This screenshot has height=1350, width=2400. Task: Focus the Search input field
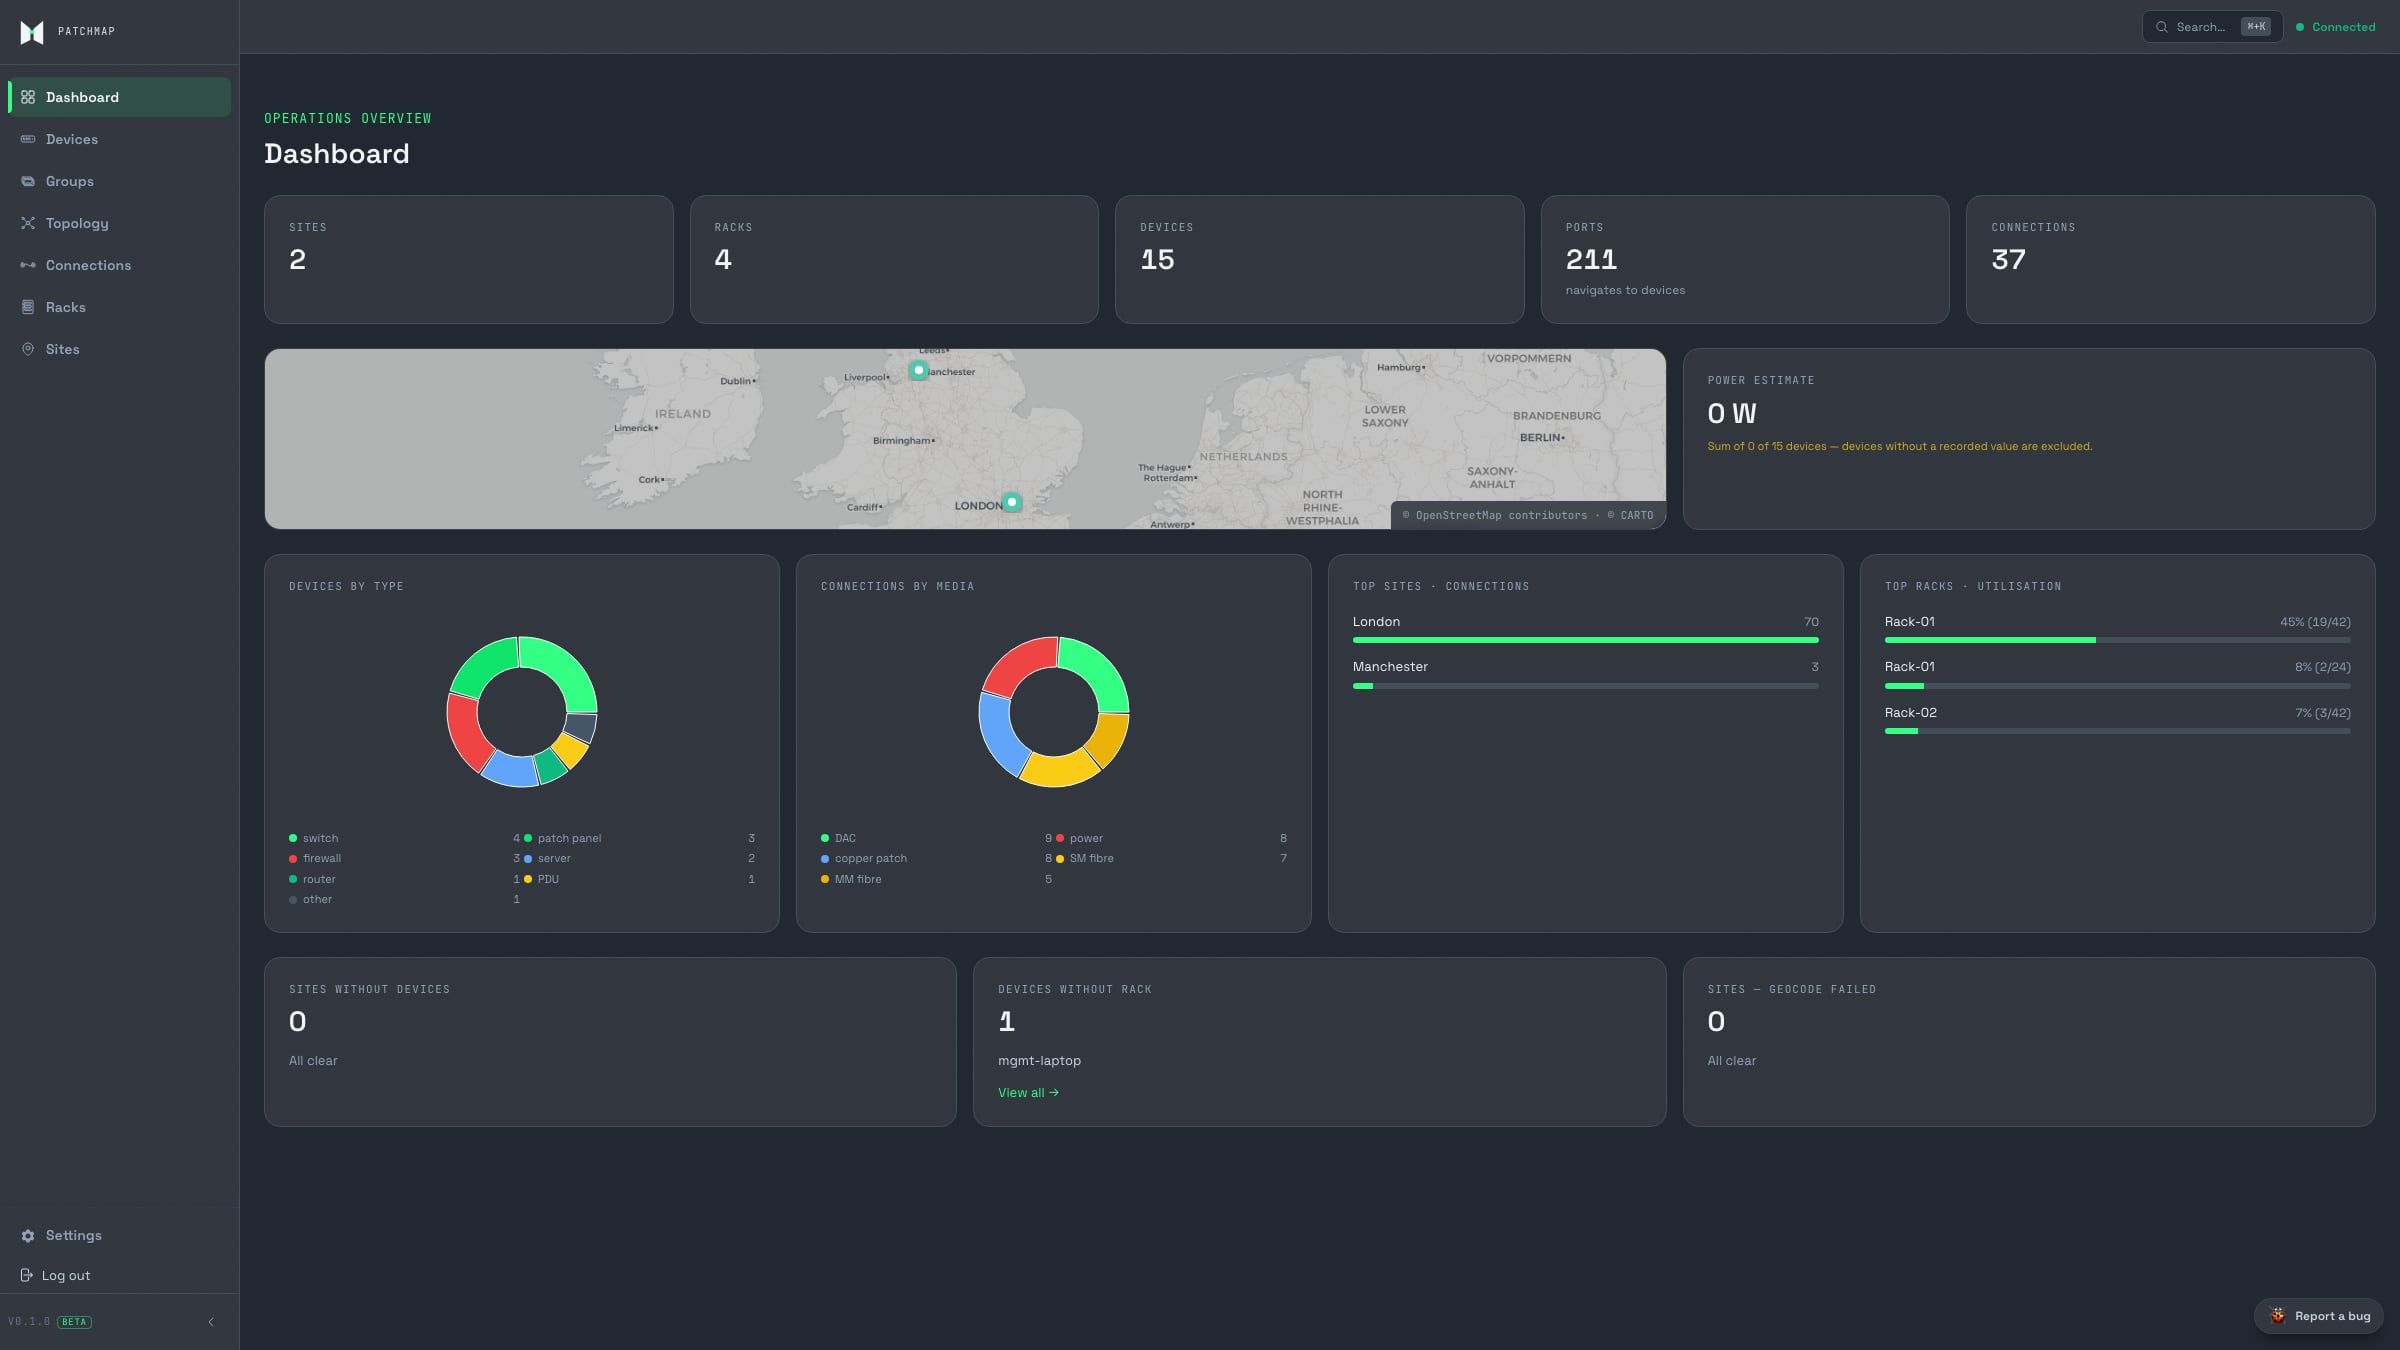[x=2212, y=27]
